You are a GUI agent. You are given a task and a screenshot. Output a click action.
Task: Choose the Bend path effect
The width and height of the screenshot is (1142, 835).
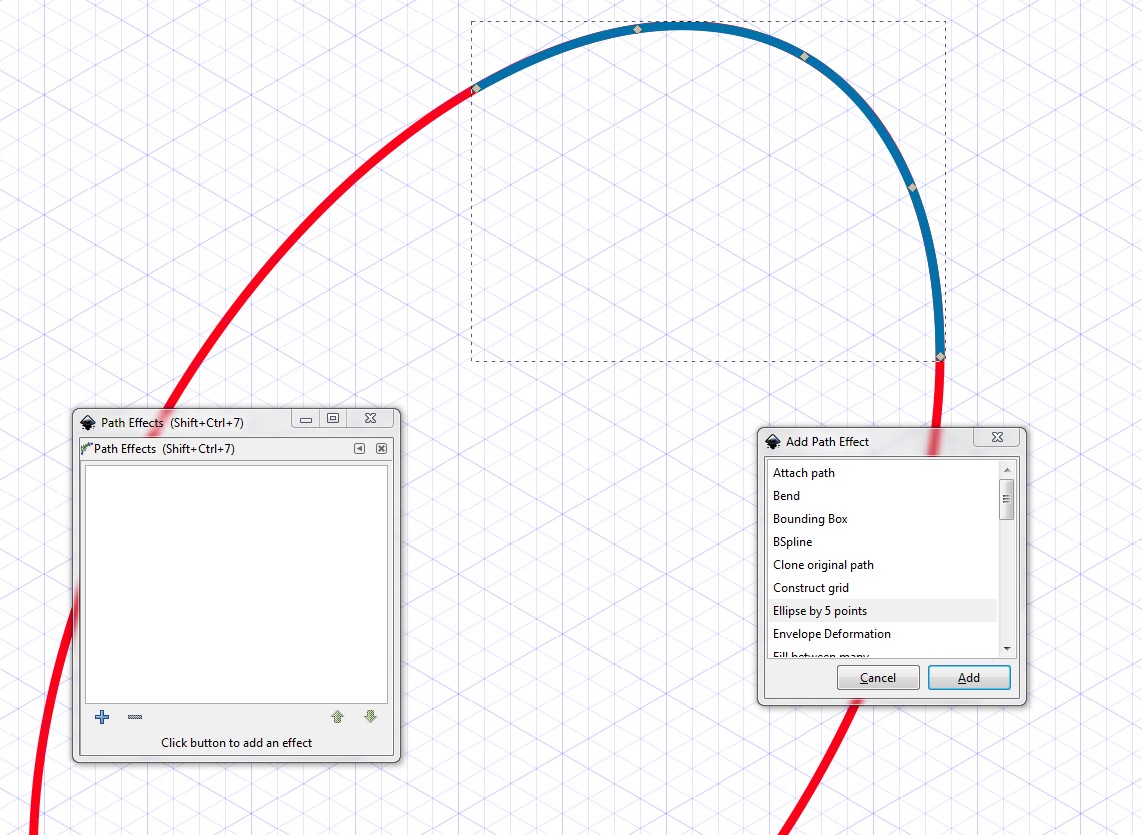(786, 496)
